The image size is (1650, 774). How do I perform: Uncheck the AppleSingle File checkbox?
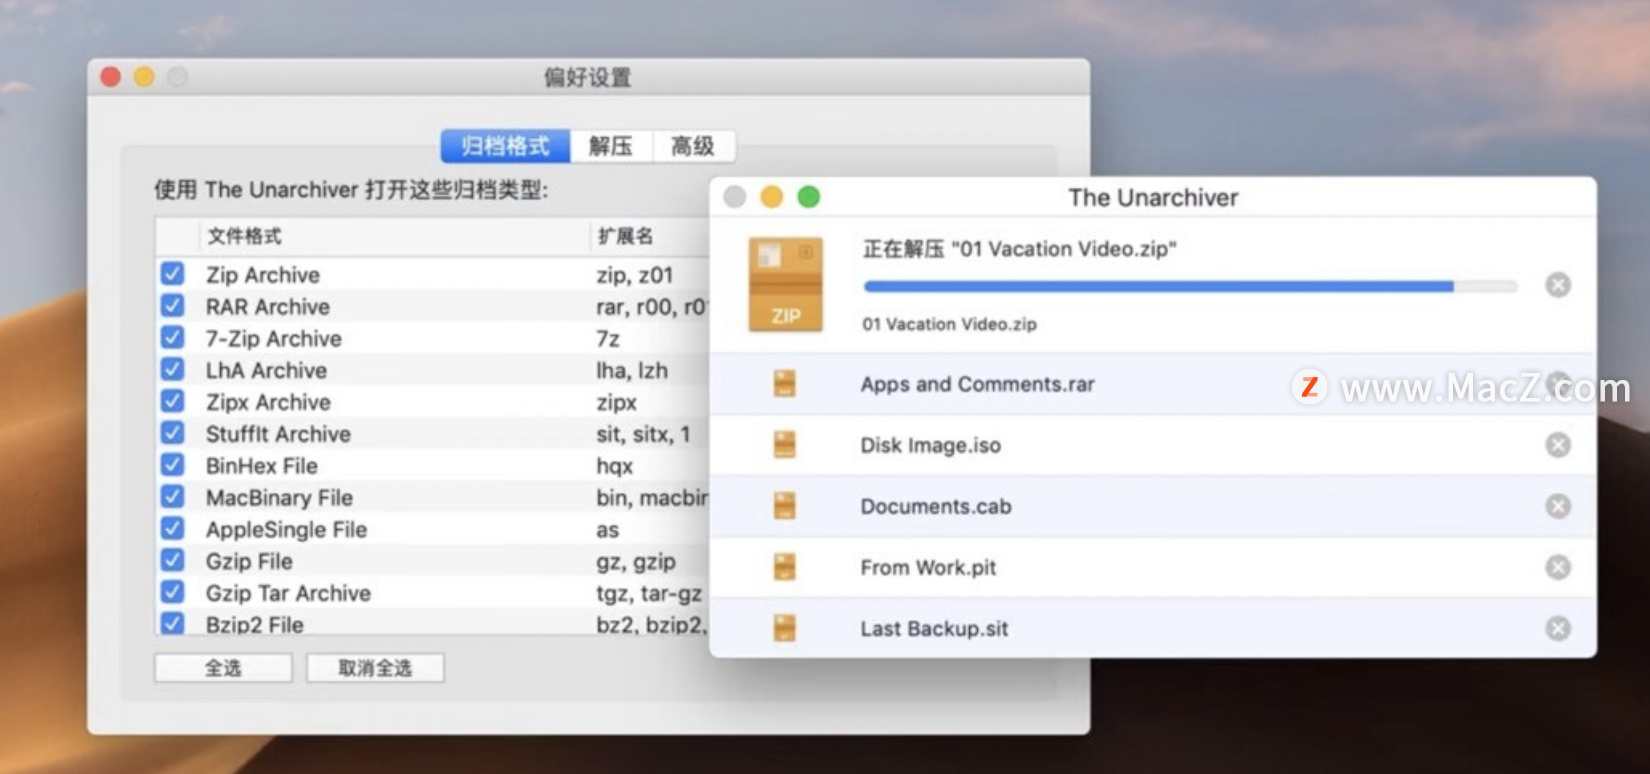pyautogui.click(x=173, y=528)
